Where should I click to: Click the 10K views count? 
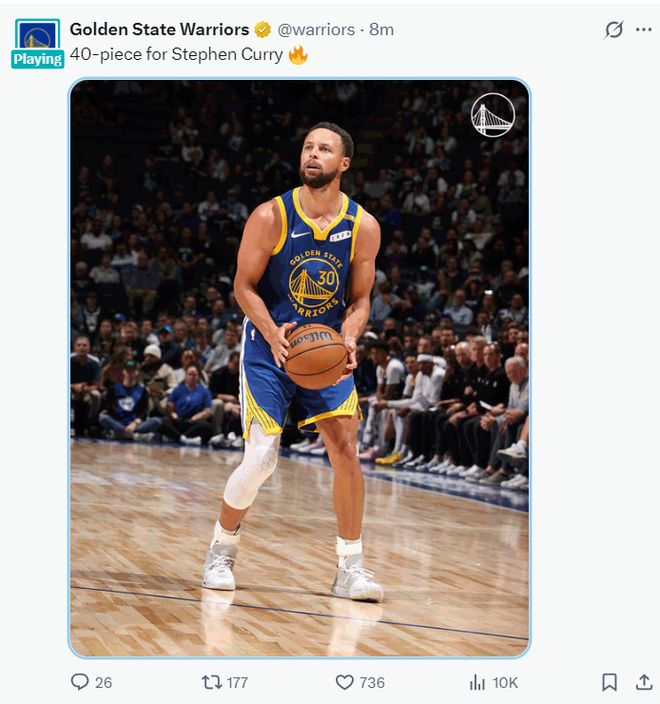point(505,682)
